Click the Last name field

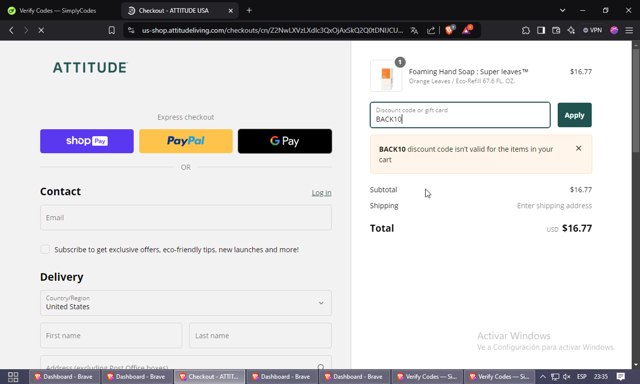pos(260,335)
